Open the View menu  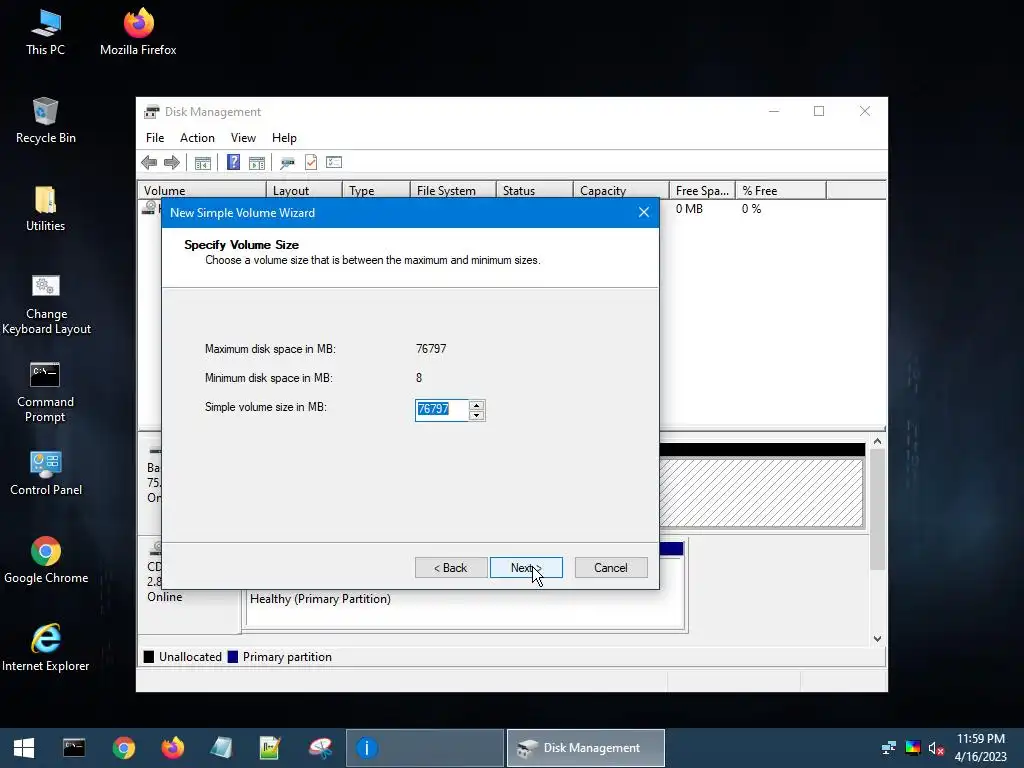243,138
